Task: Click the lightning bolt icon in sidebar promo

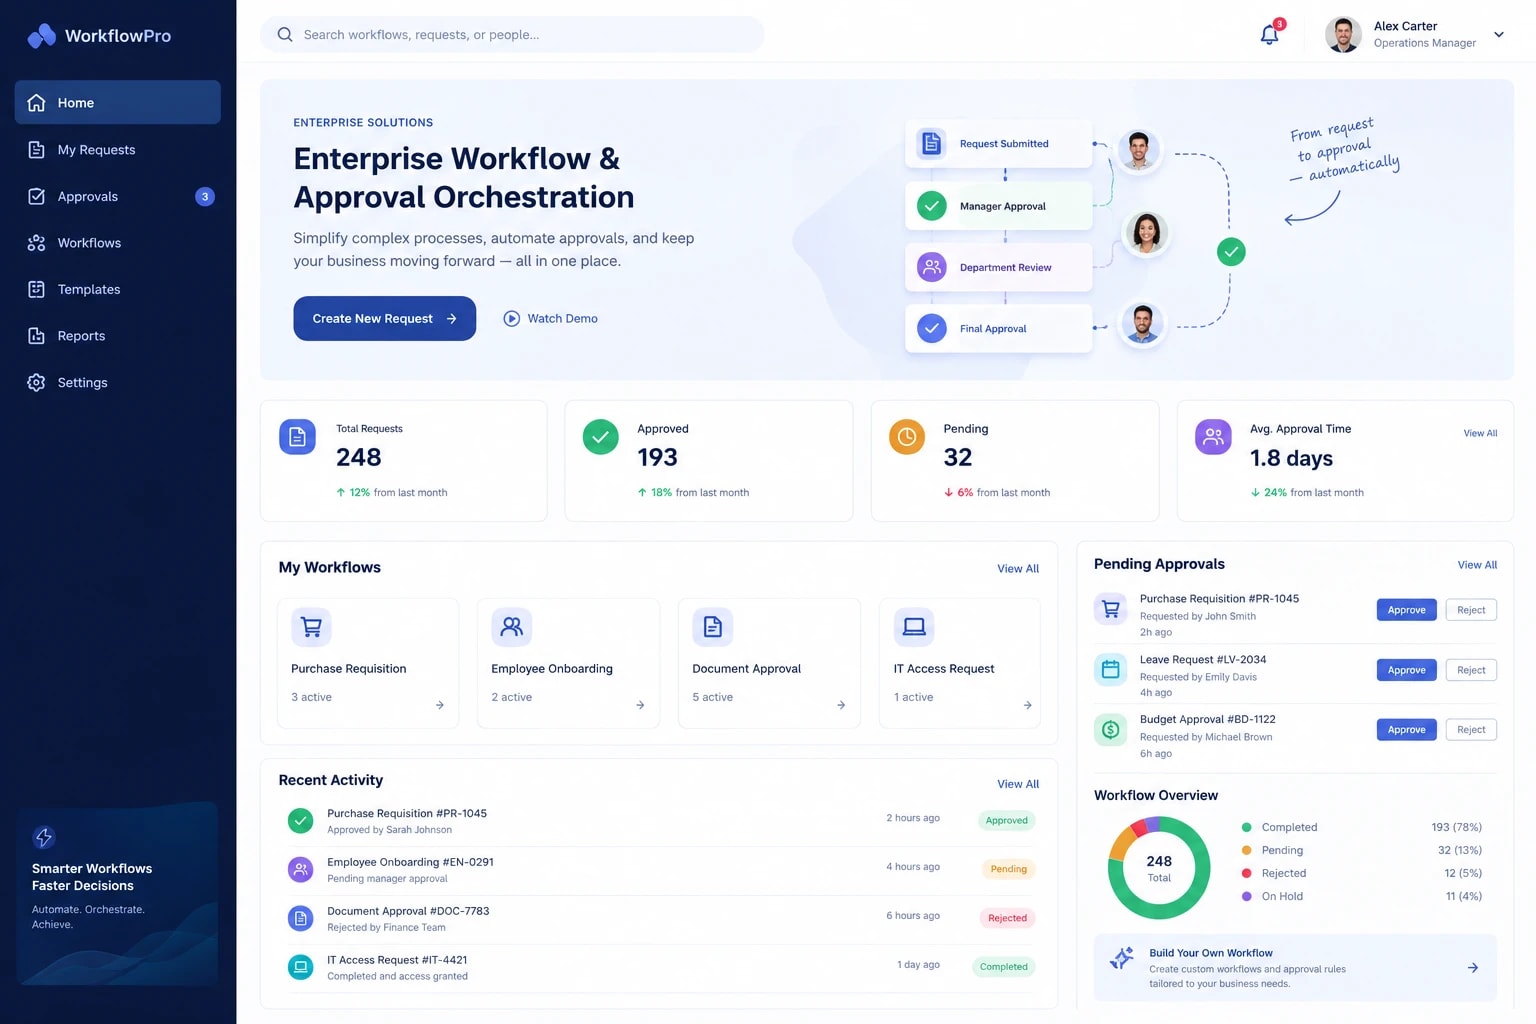Action: pos(44,838)
